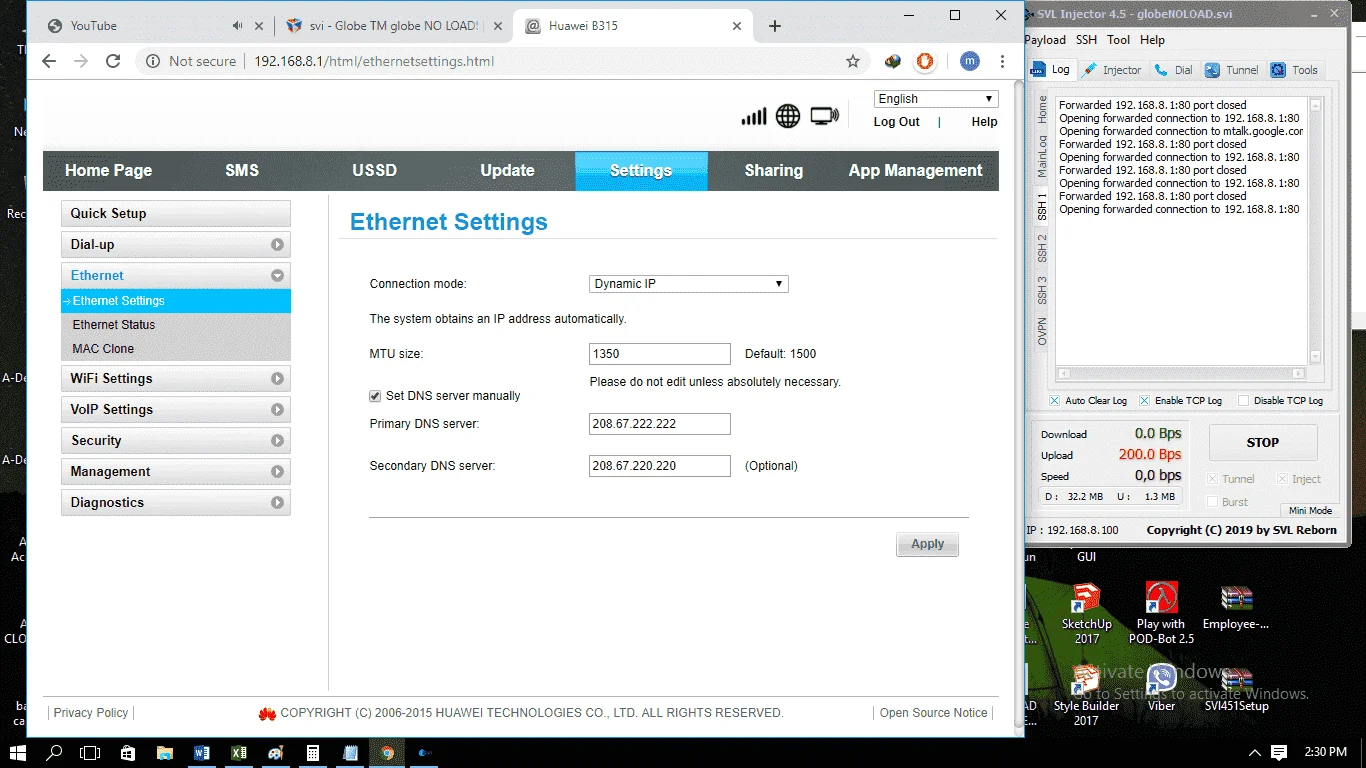1366x768 pixels.
Task: Click the Not secure site info icon
Action: coord(153,61)
